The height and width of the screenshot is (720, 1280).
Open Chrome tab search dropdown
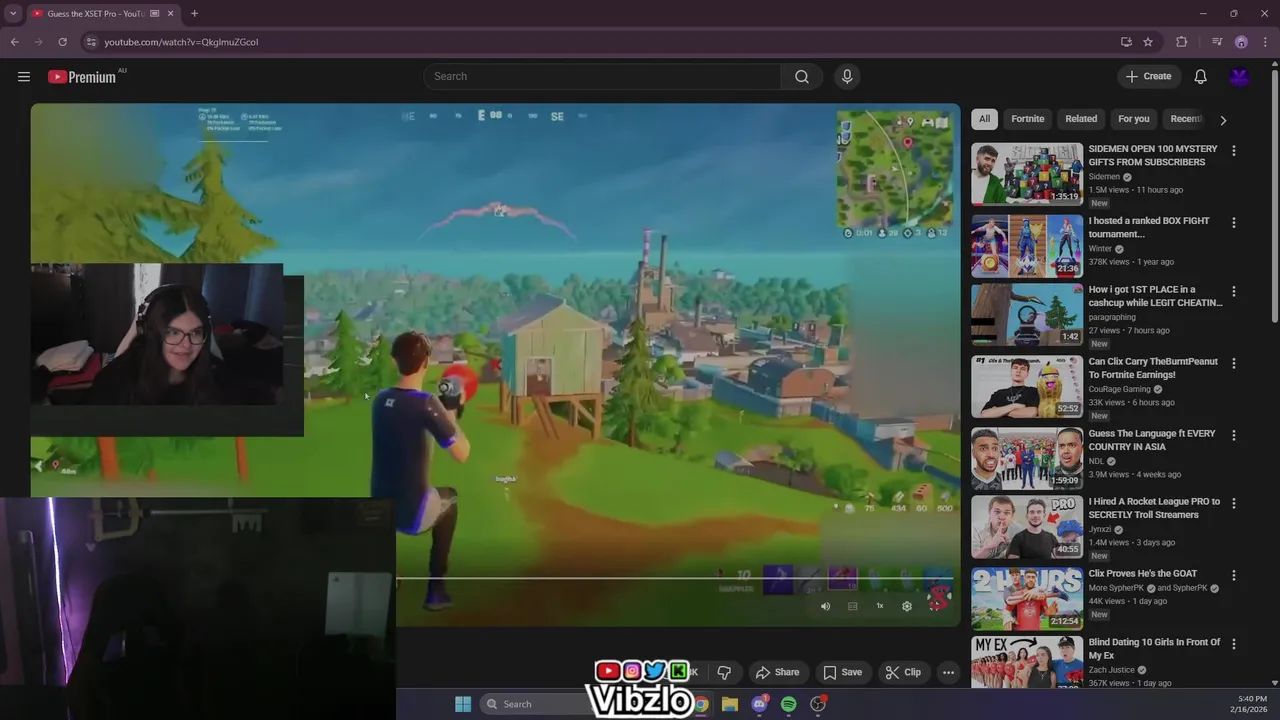click(13, 14)
